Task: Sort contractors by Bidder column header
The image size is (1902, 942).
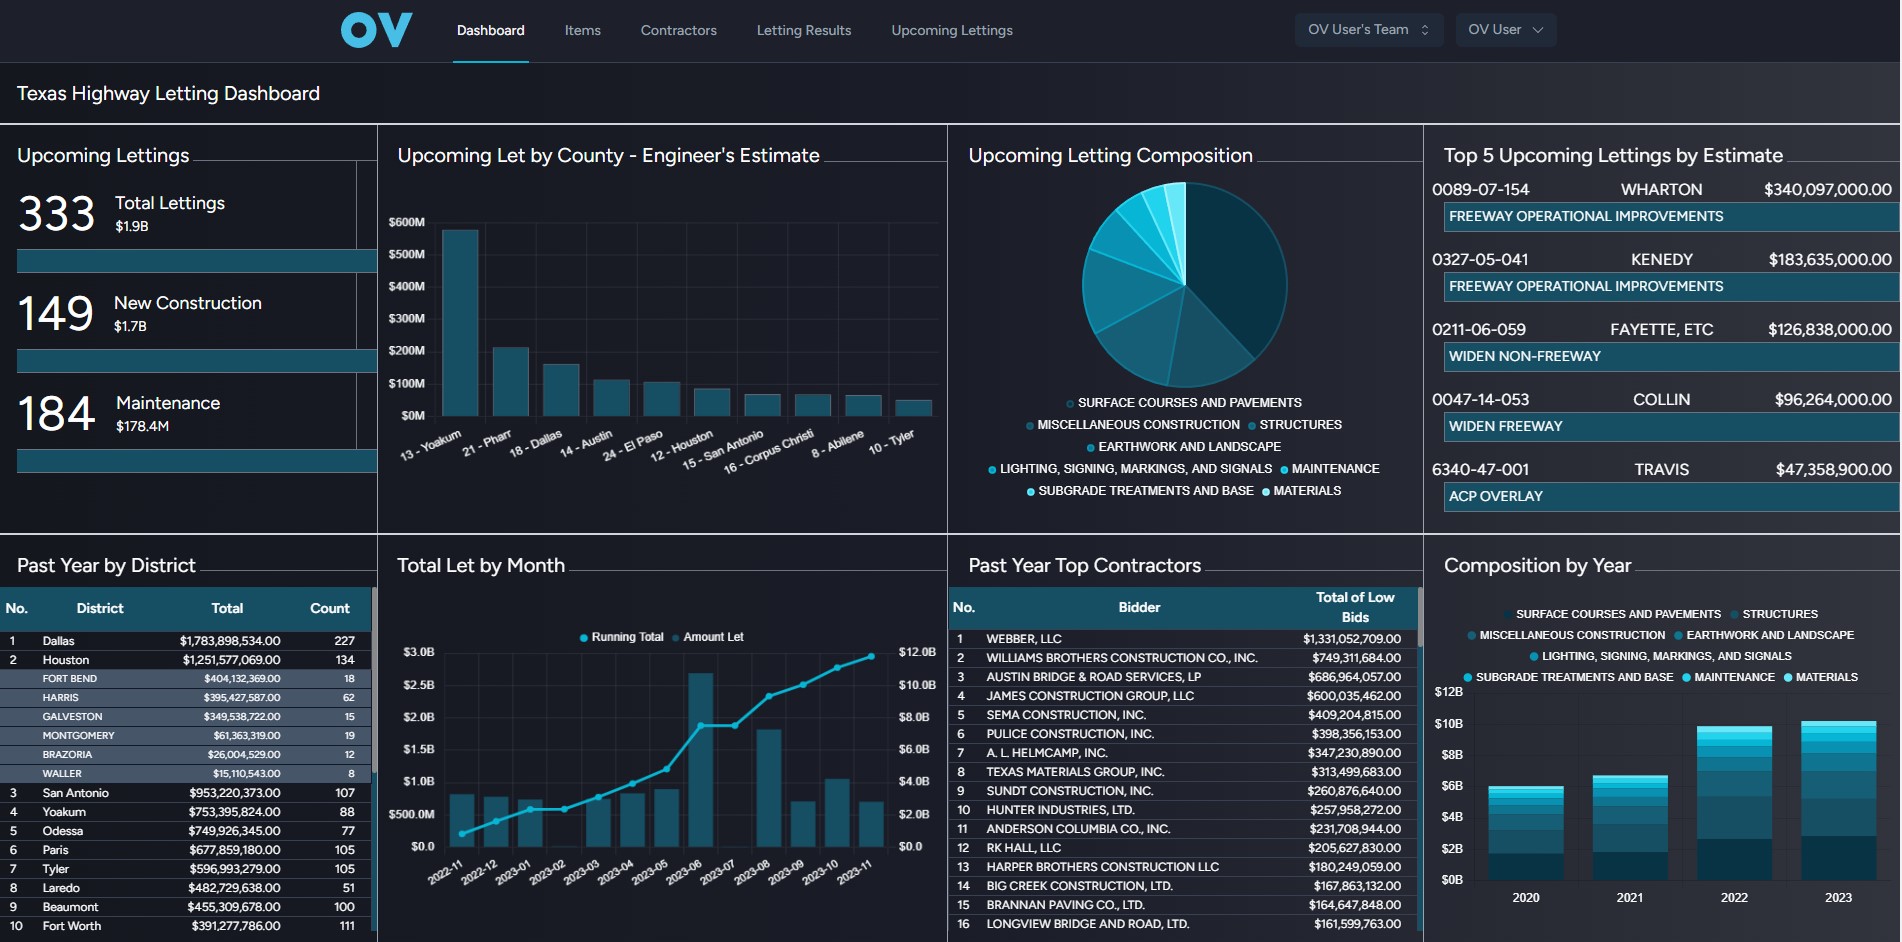Action: point(1139,607)
